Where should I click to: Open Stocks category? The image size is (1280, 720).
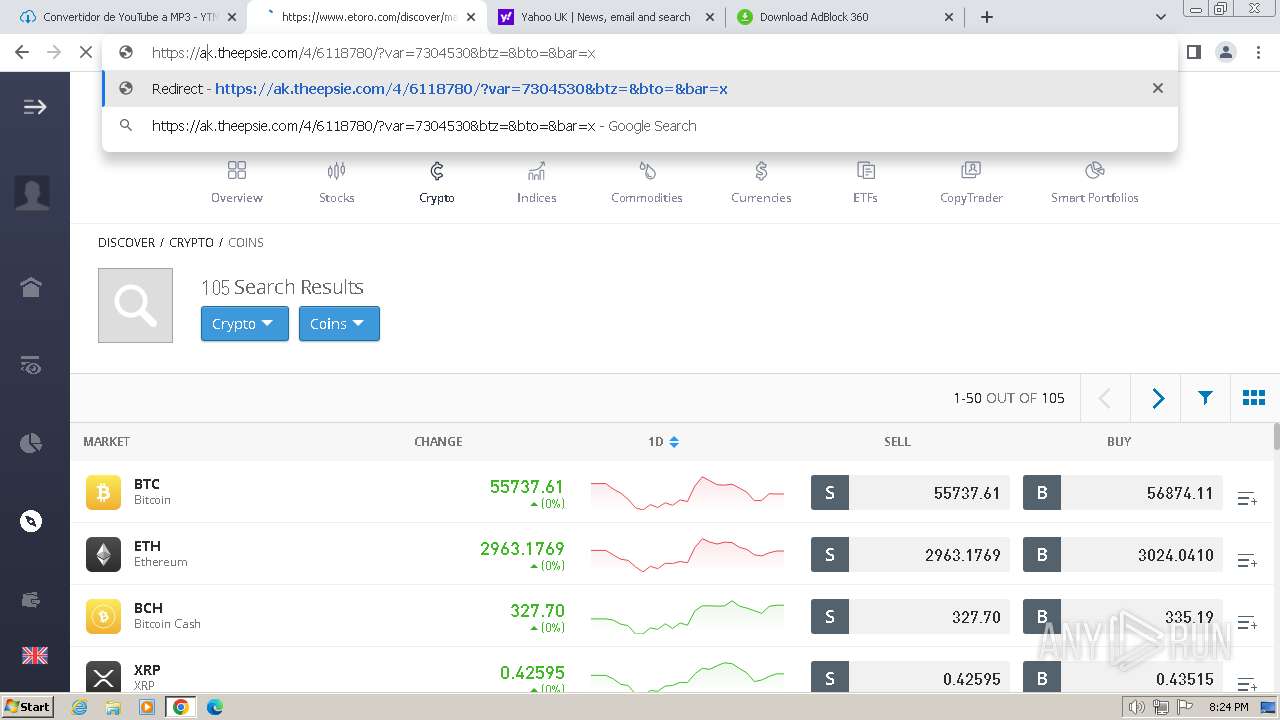(337, 182)
